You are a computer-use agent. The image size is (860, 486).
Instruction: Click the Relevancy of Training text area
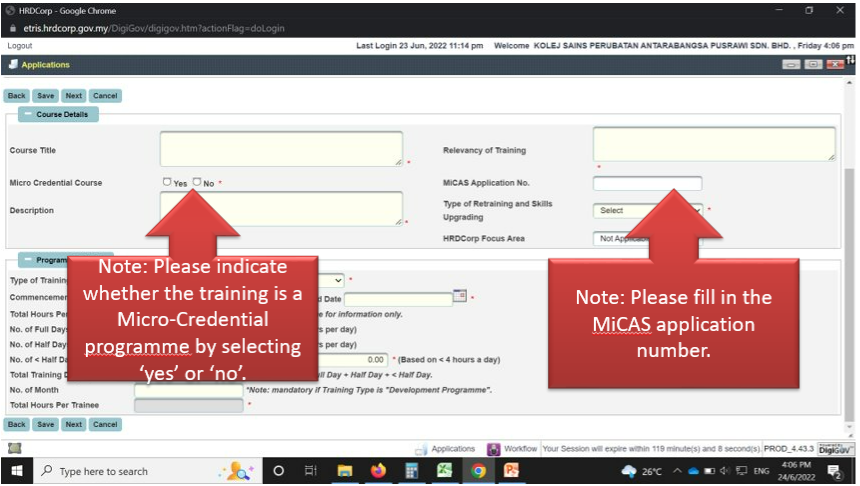tap(714, 144)
